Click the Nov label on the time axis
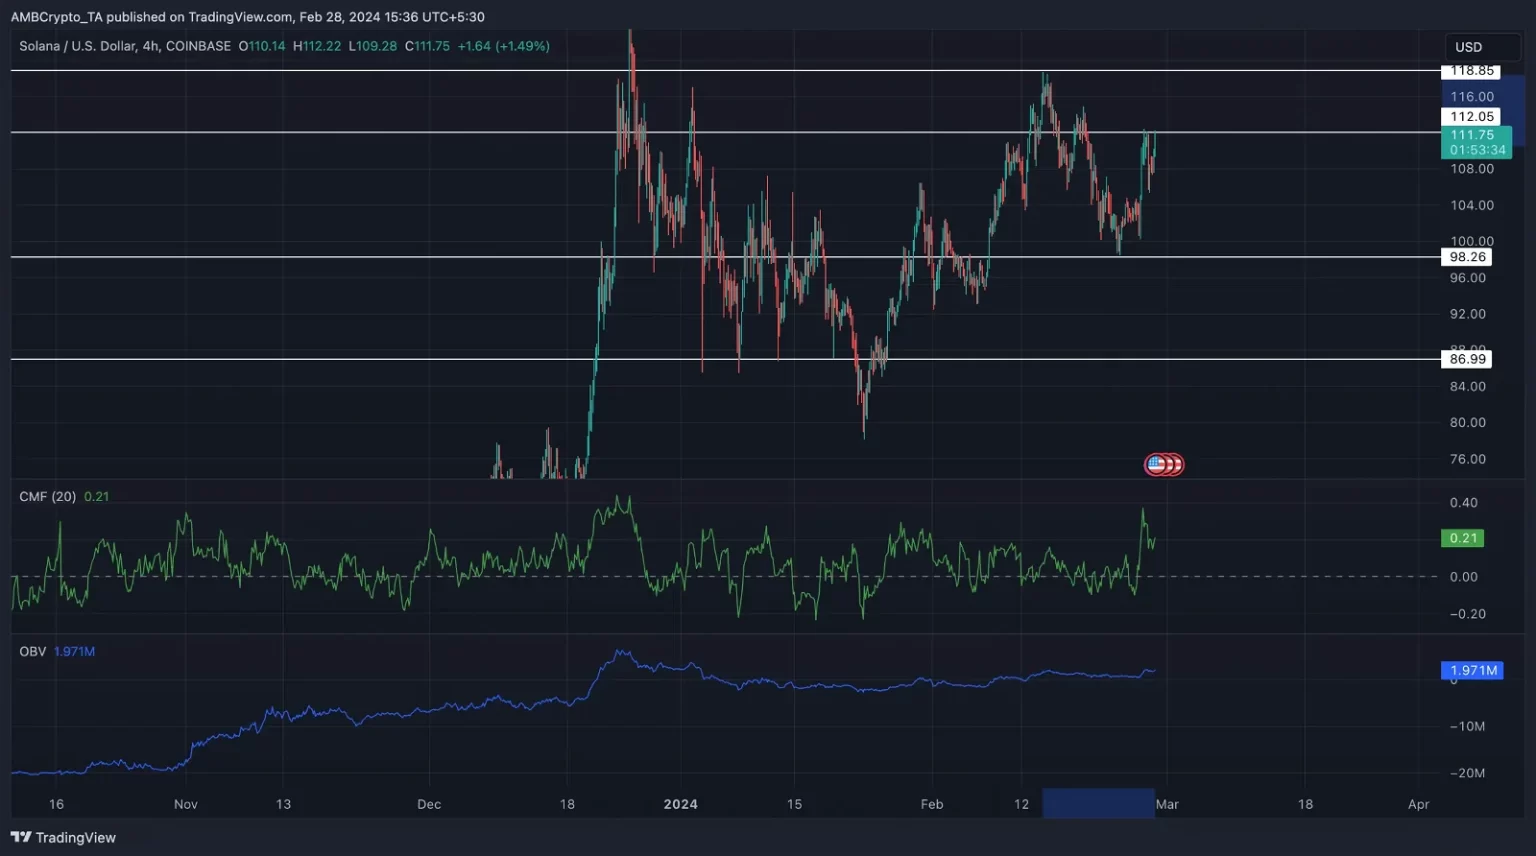Image resolution: width=1536 pixels, height=856 pixels. pyautogui.click(x=185, y=804)
